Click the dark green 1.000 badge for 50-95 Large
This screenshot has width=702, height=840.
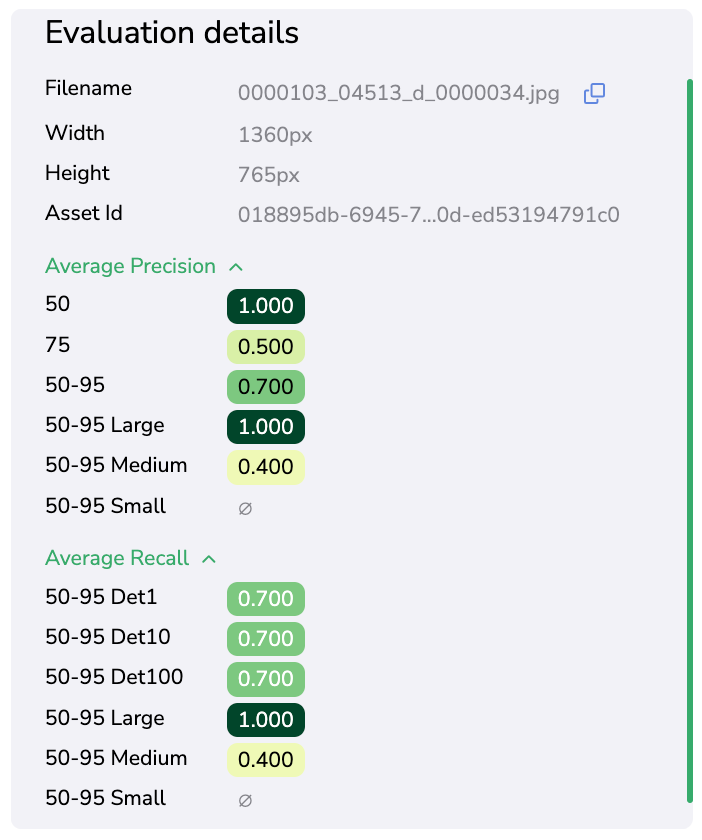265,427
